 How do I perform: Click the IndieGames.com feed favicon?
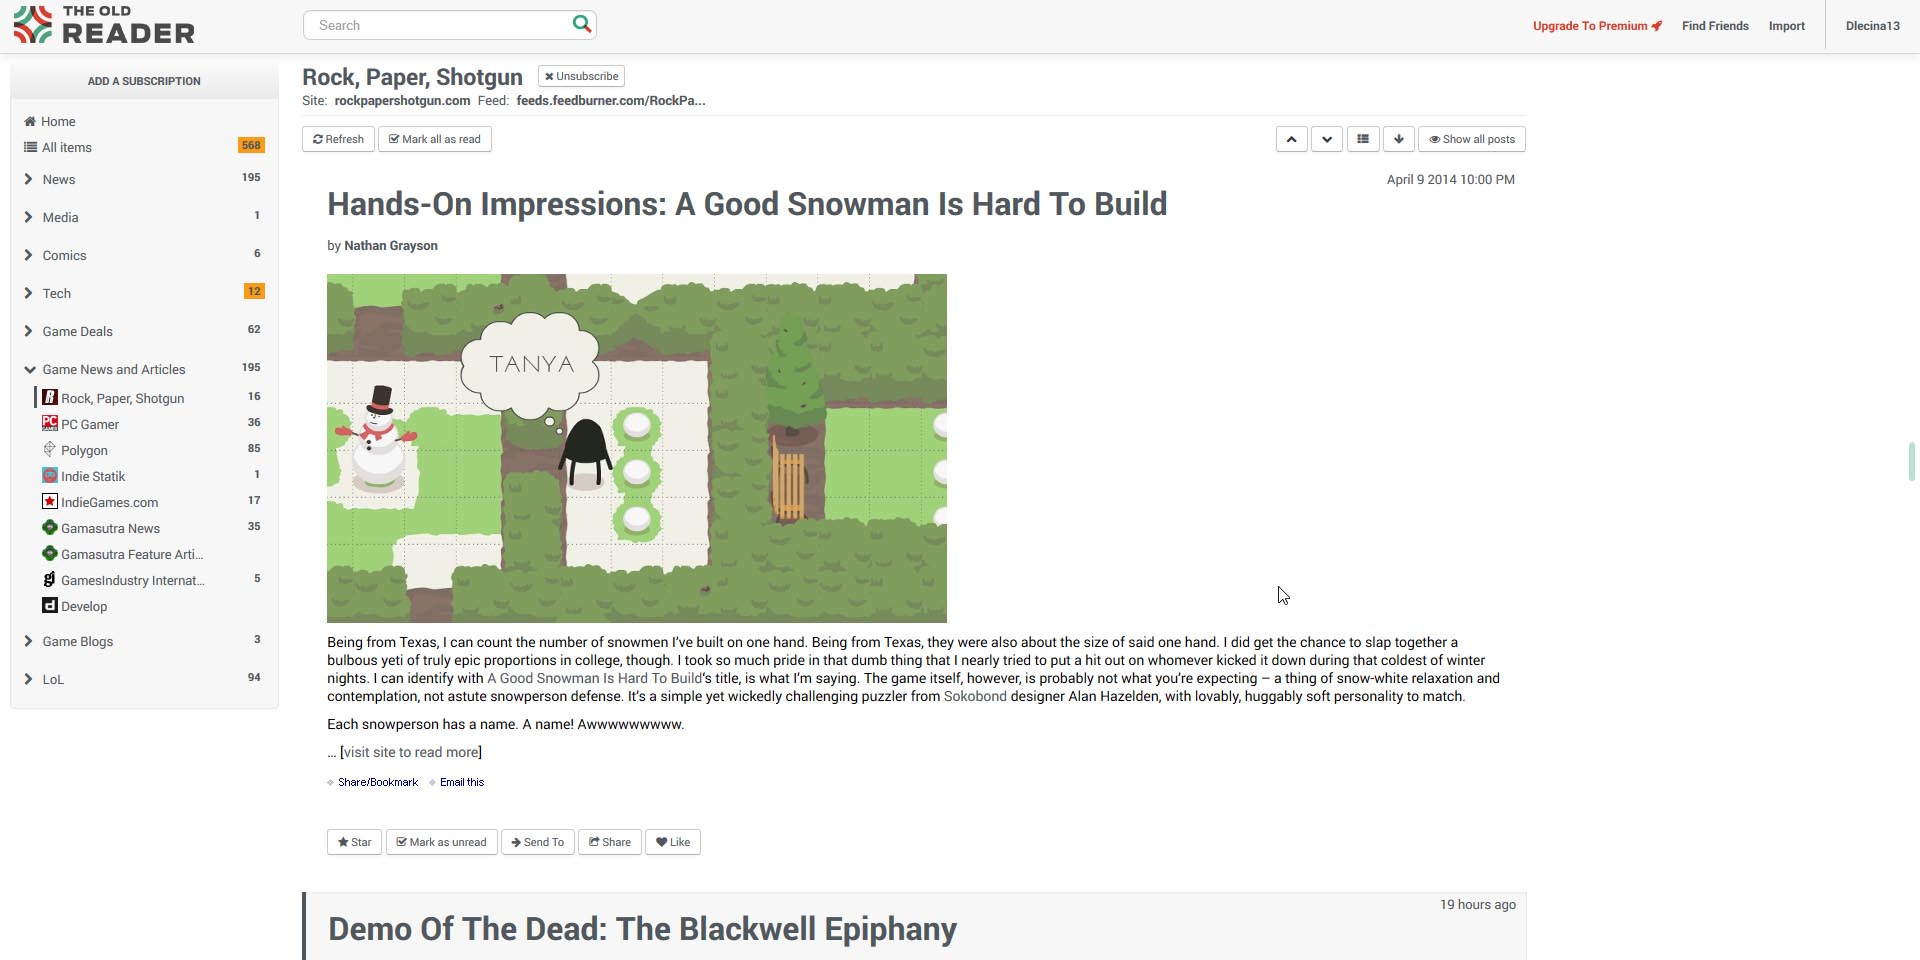pos(50,501)
